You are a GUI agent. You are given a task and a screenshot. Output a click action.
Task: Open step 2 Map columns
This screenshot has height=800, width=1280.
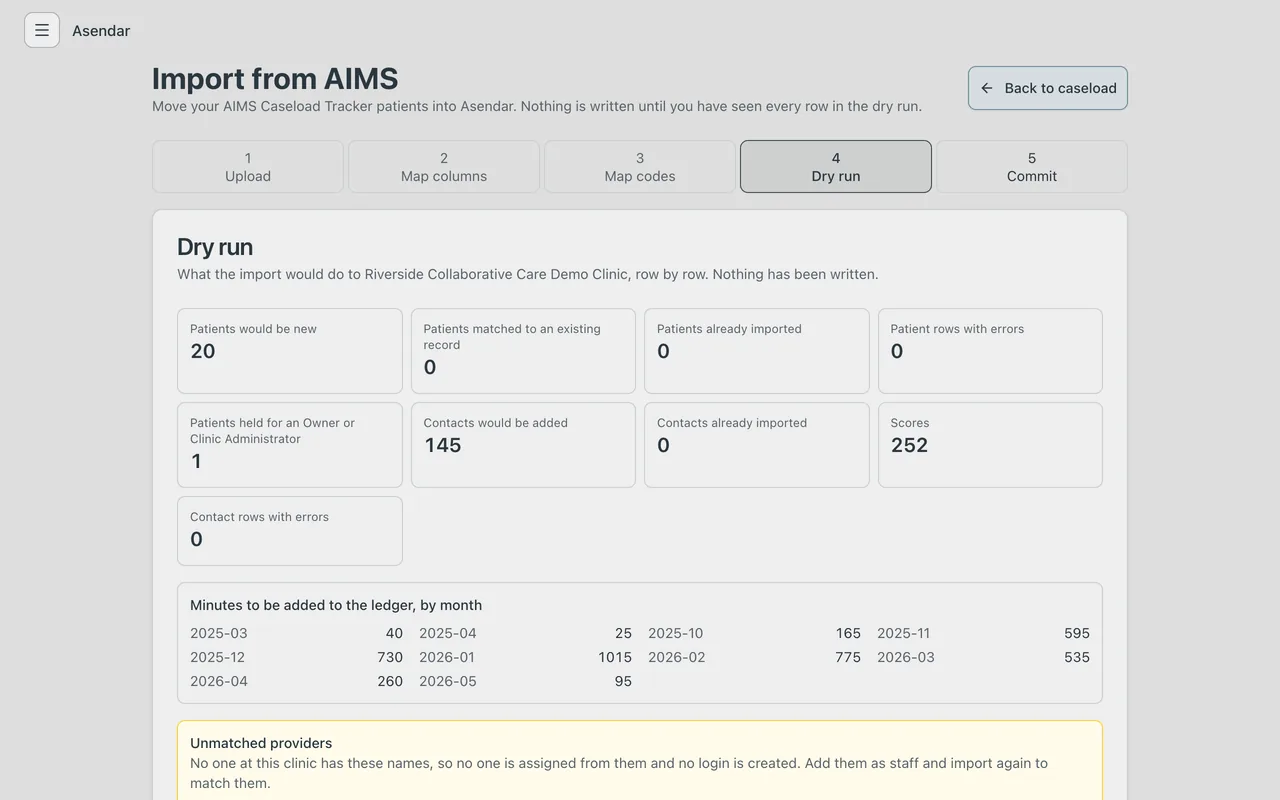444,167
